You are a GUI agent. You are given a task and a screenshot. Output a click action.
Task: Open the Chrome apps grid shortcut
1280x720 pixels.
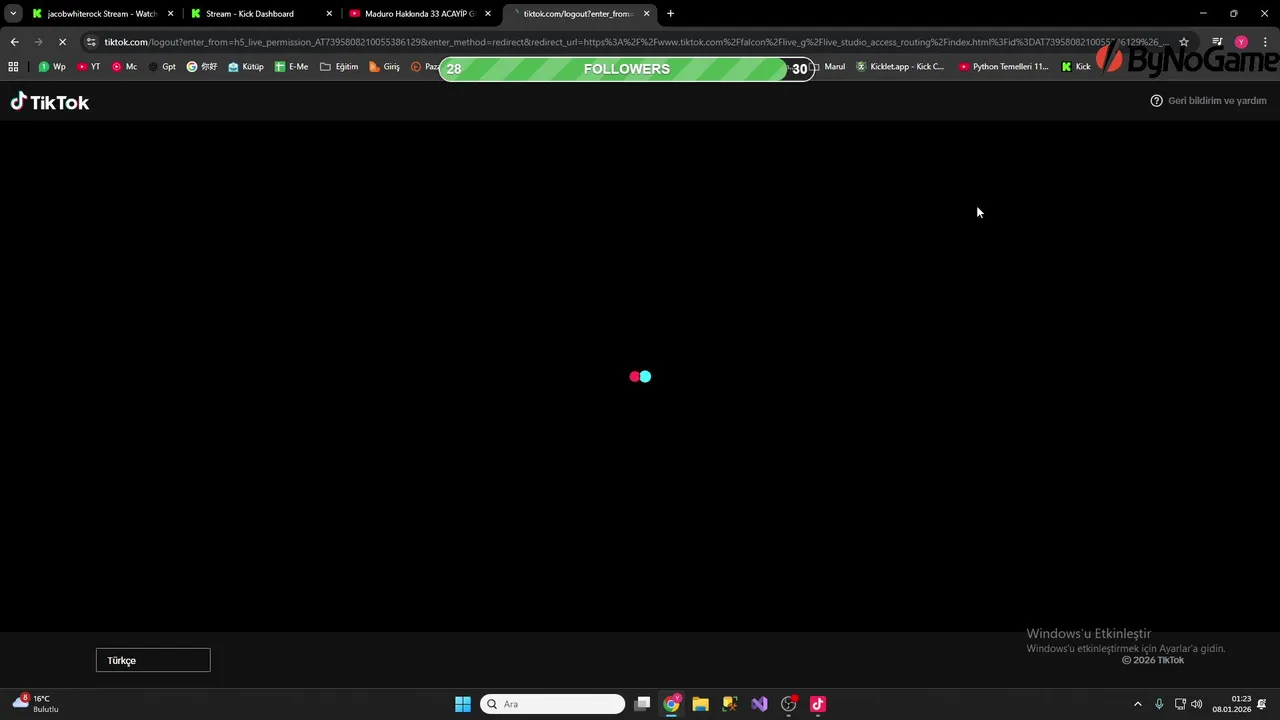[13, 67]
